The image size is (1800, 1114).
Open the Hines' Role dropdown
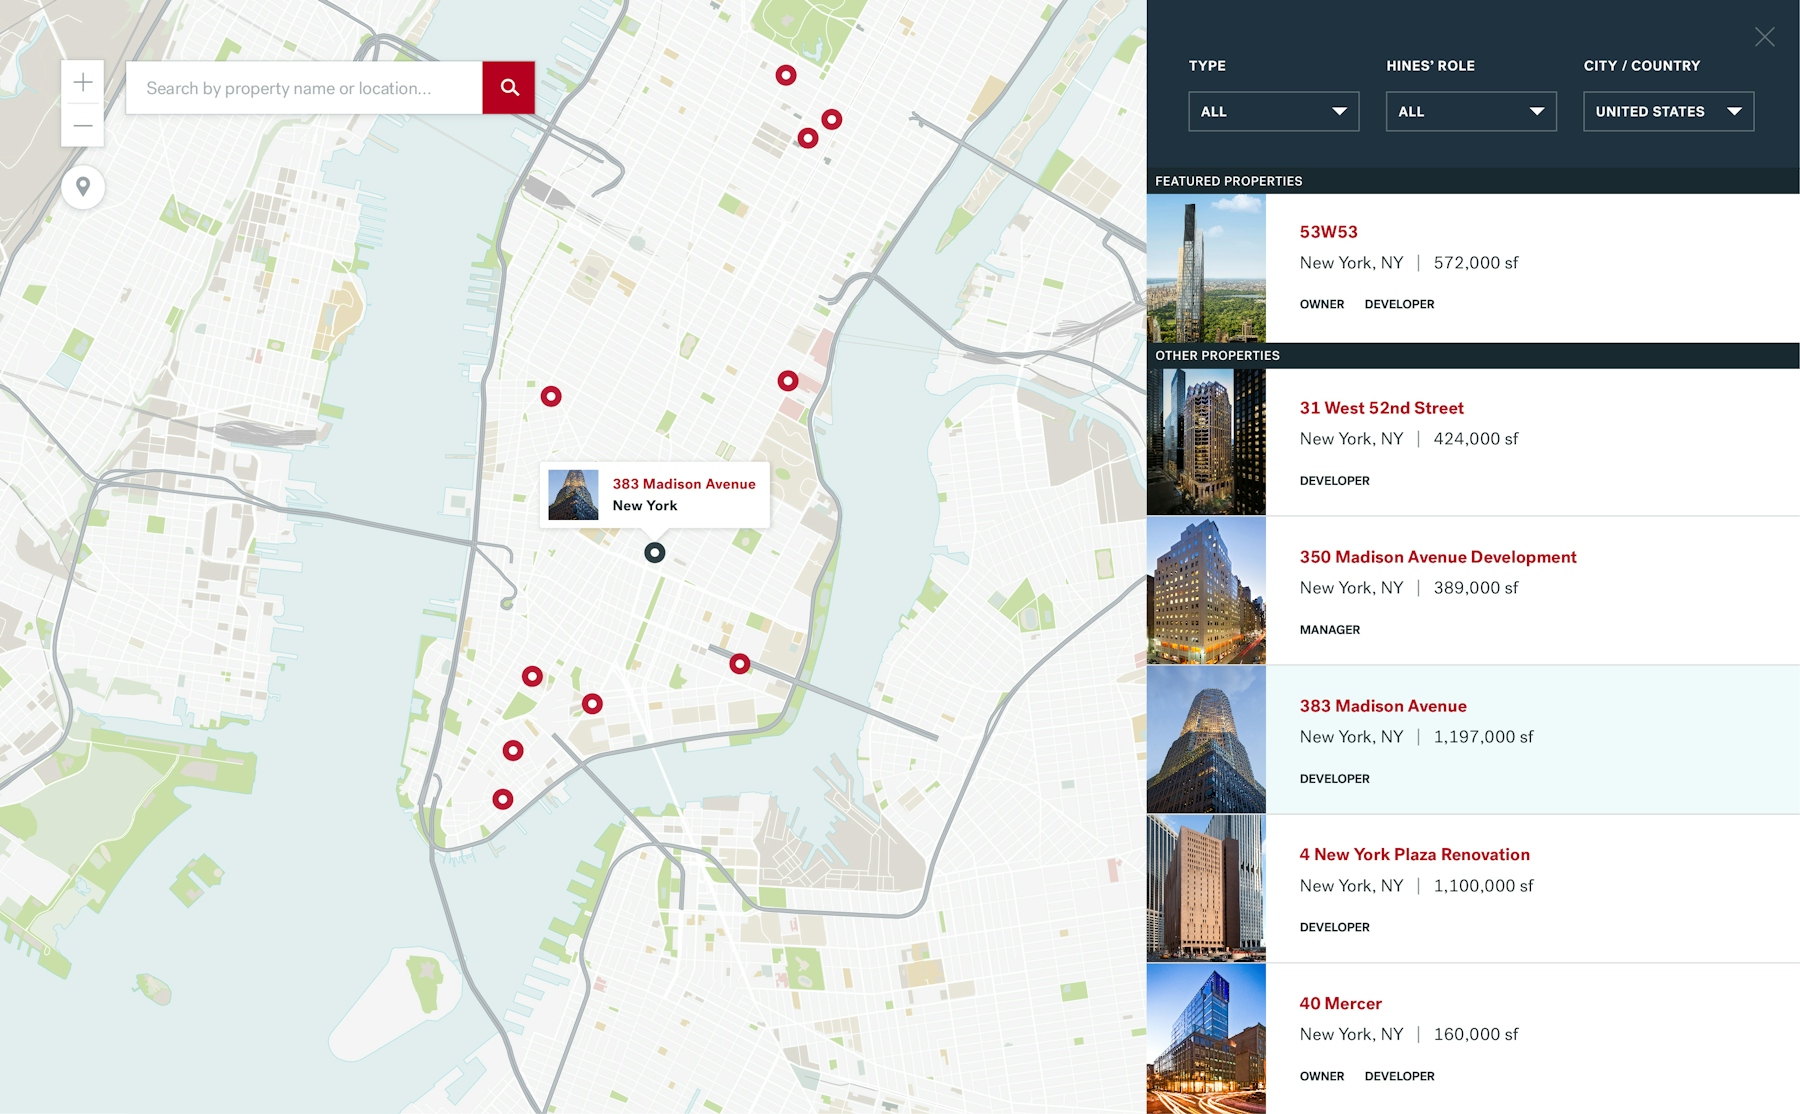tap(1470, 112)
